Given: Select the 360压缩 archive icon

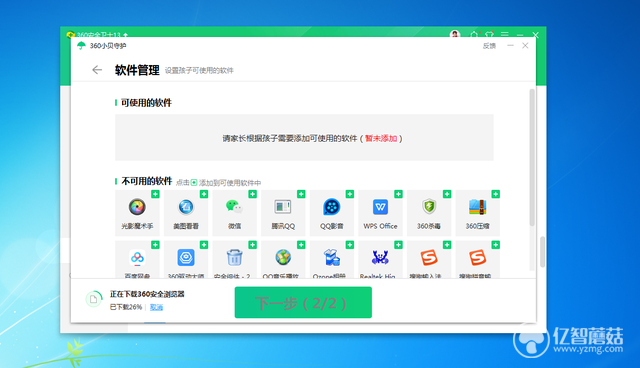Looking at the screenshot, I should [478, 207].
